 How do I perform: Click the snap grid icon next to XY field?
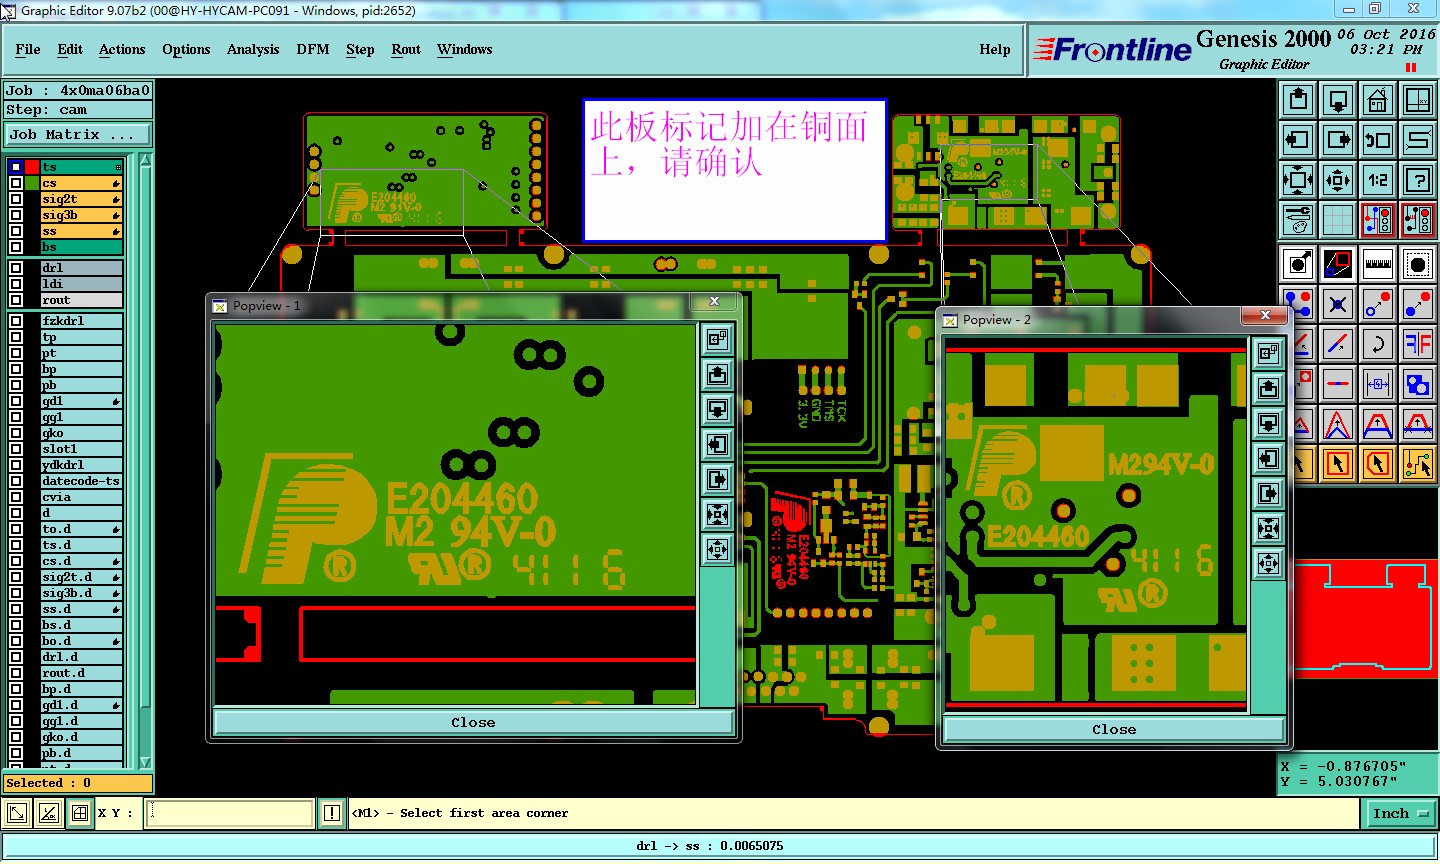(80, 814)
